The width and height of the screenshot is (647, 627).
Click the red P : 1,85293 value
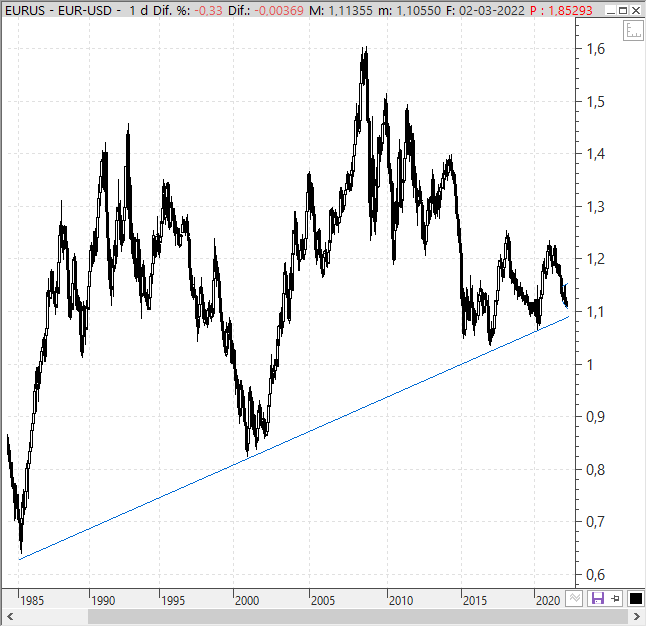[561, 10]
